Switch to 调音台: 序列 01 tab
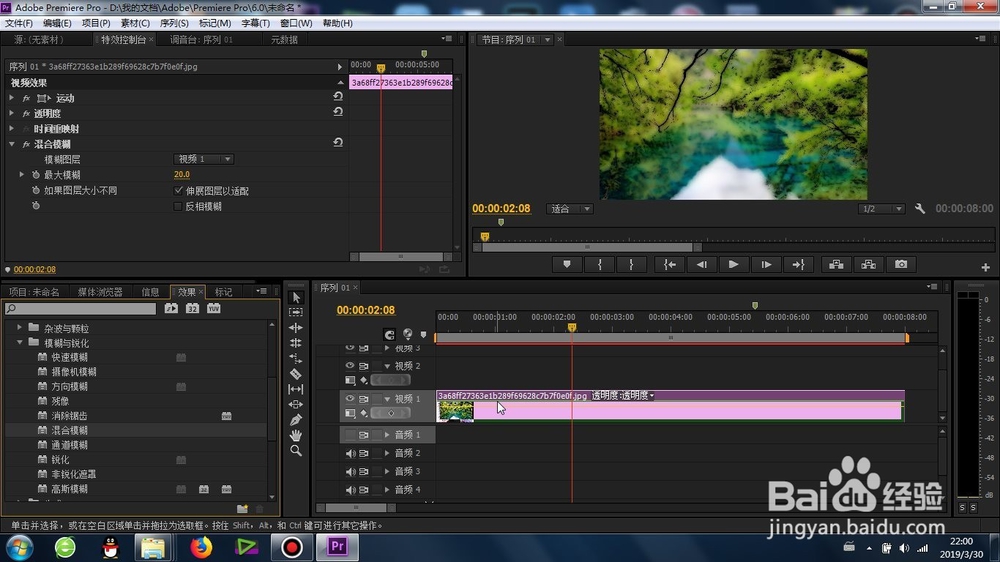Image resolution: width=1000 pixels, height=562 pixels. point(202,40)
